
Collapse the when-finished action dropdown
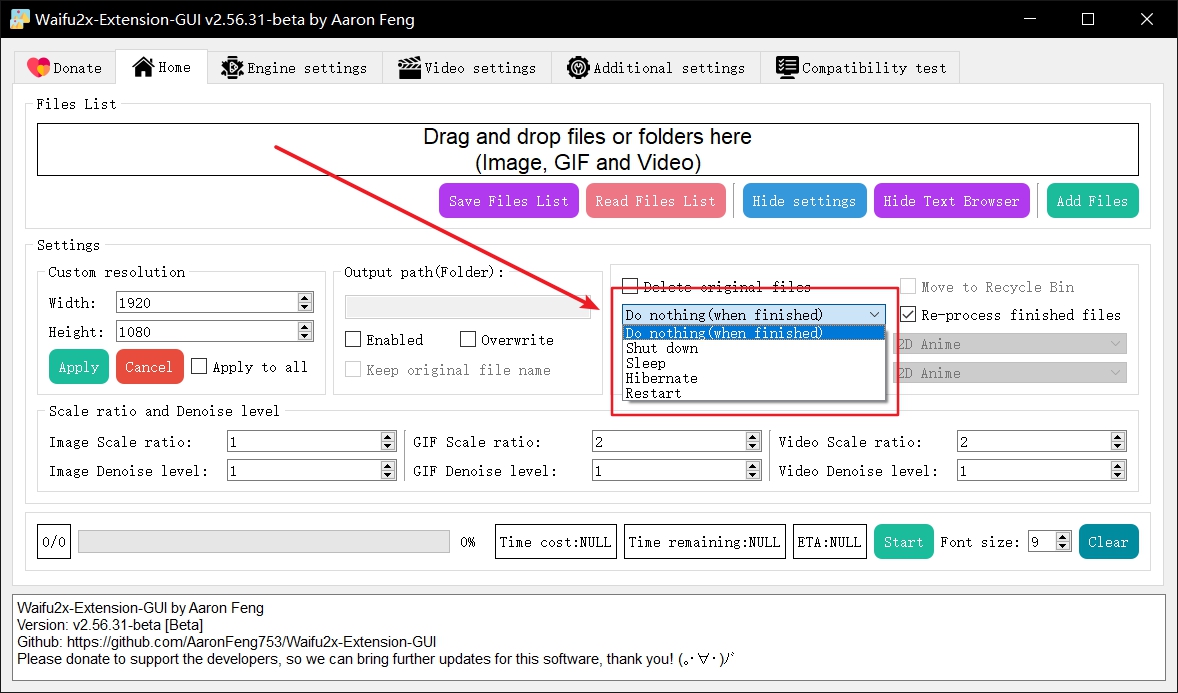pos(754,314)
